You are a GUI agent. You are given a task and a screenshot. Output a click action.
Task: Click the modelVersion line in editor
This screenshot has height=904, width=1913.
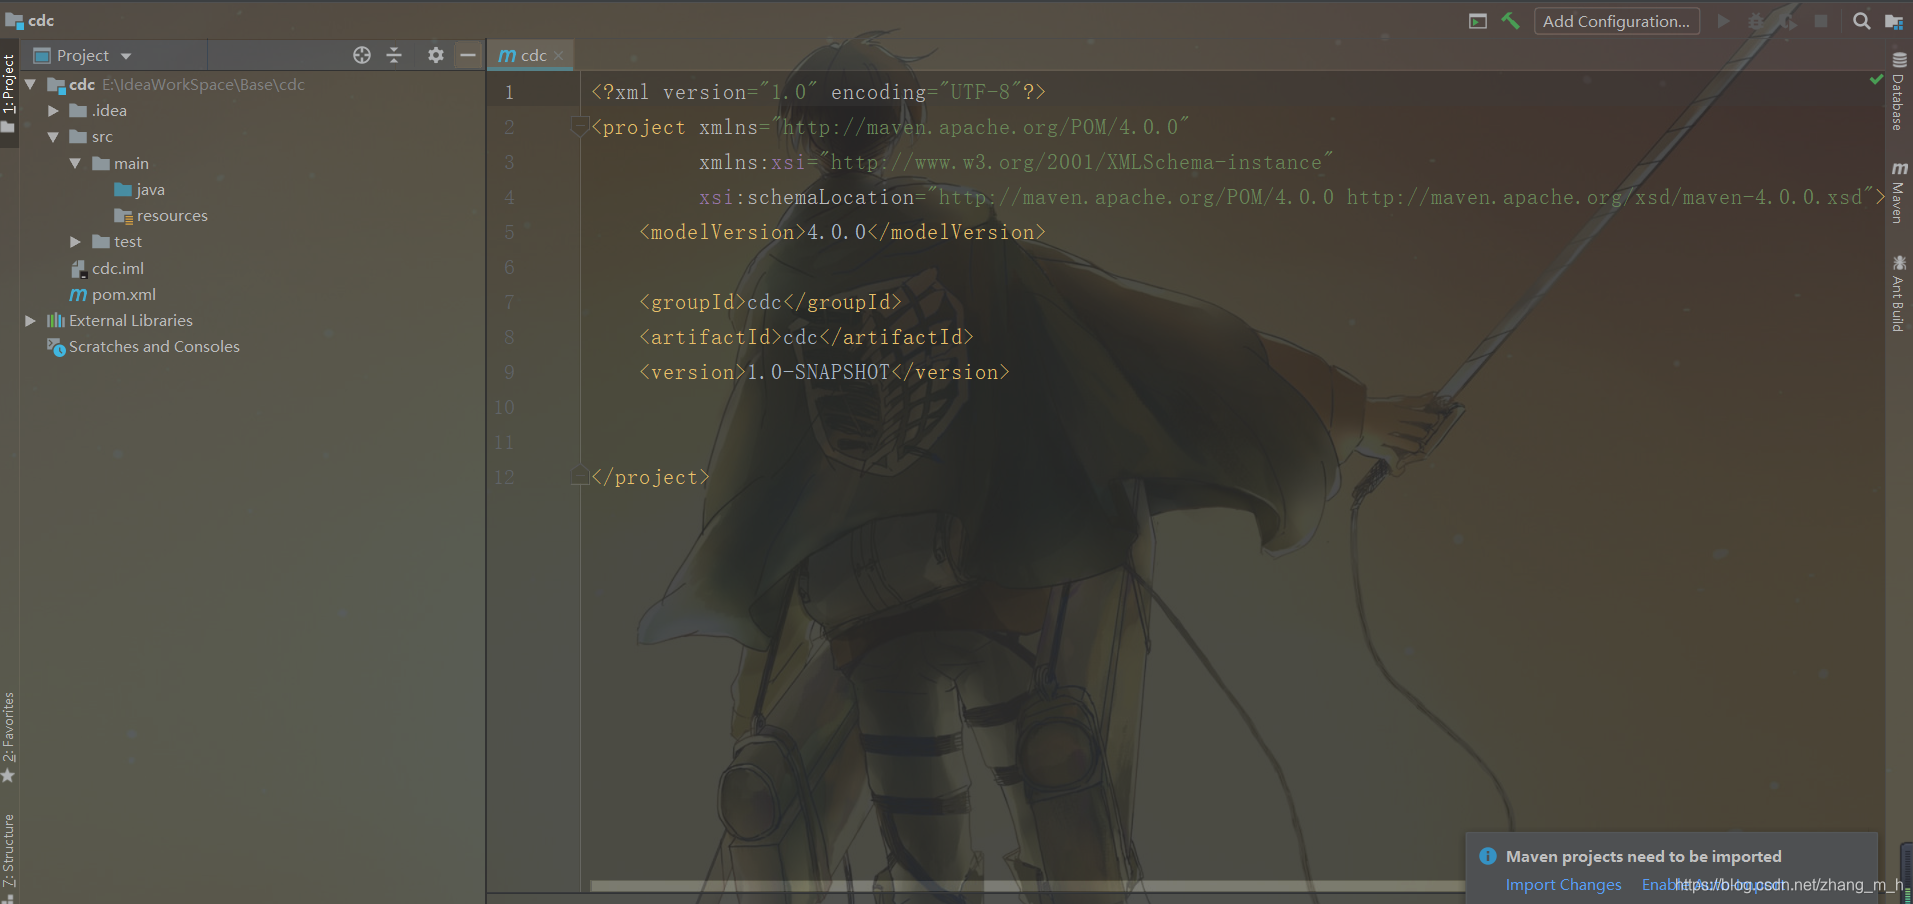(842, 232)
